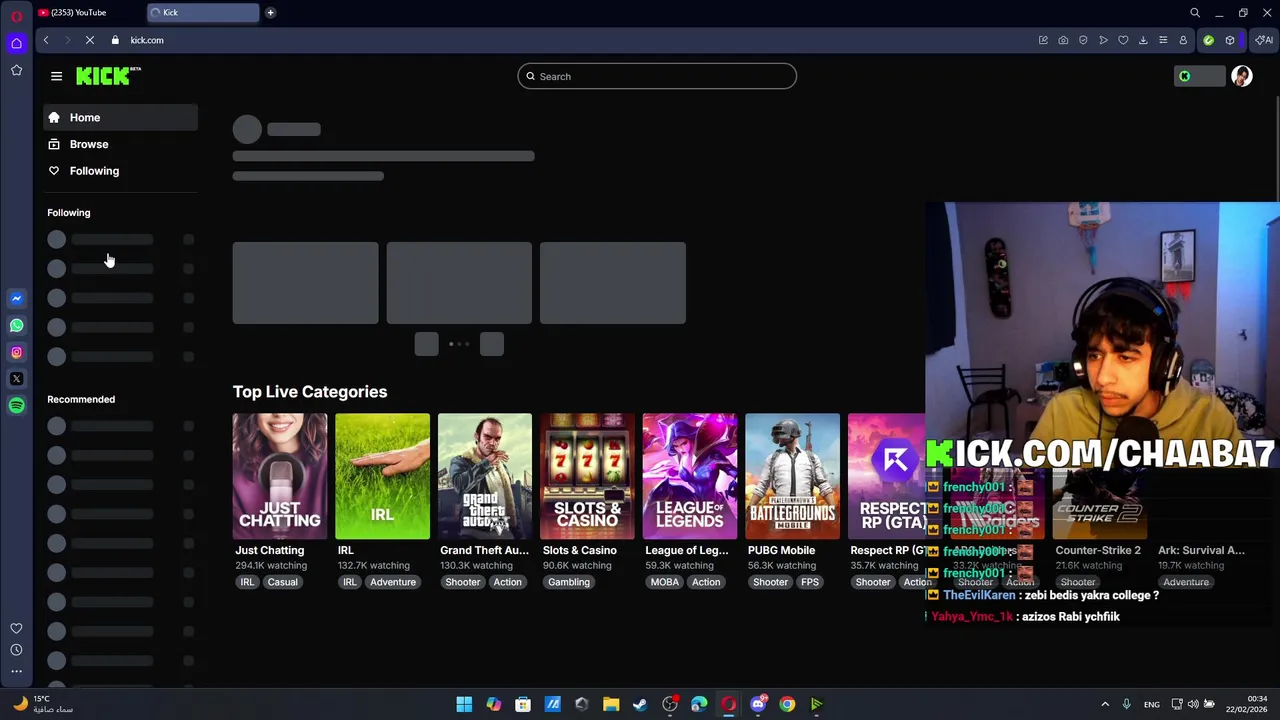
Task: Open history clock icon in sidebar
Action: pyautogui.click(x=16, y=650)
